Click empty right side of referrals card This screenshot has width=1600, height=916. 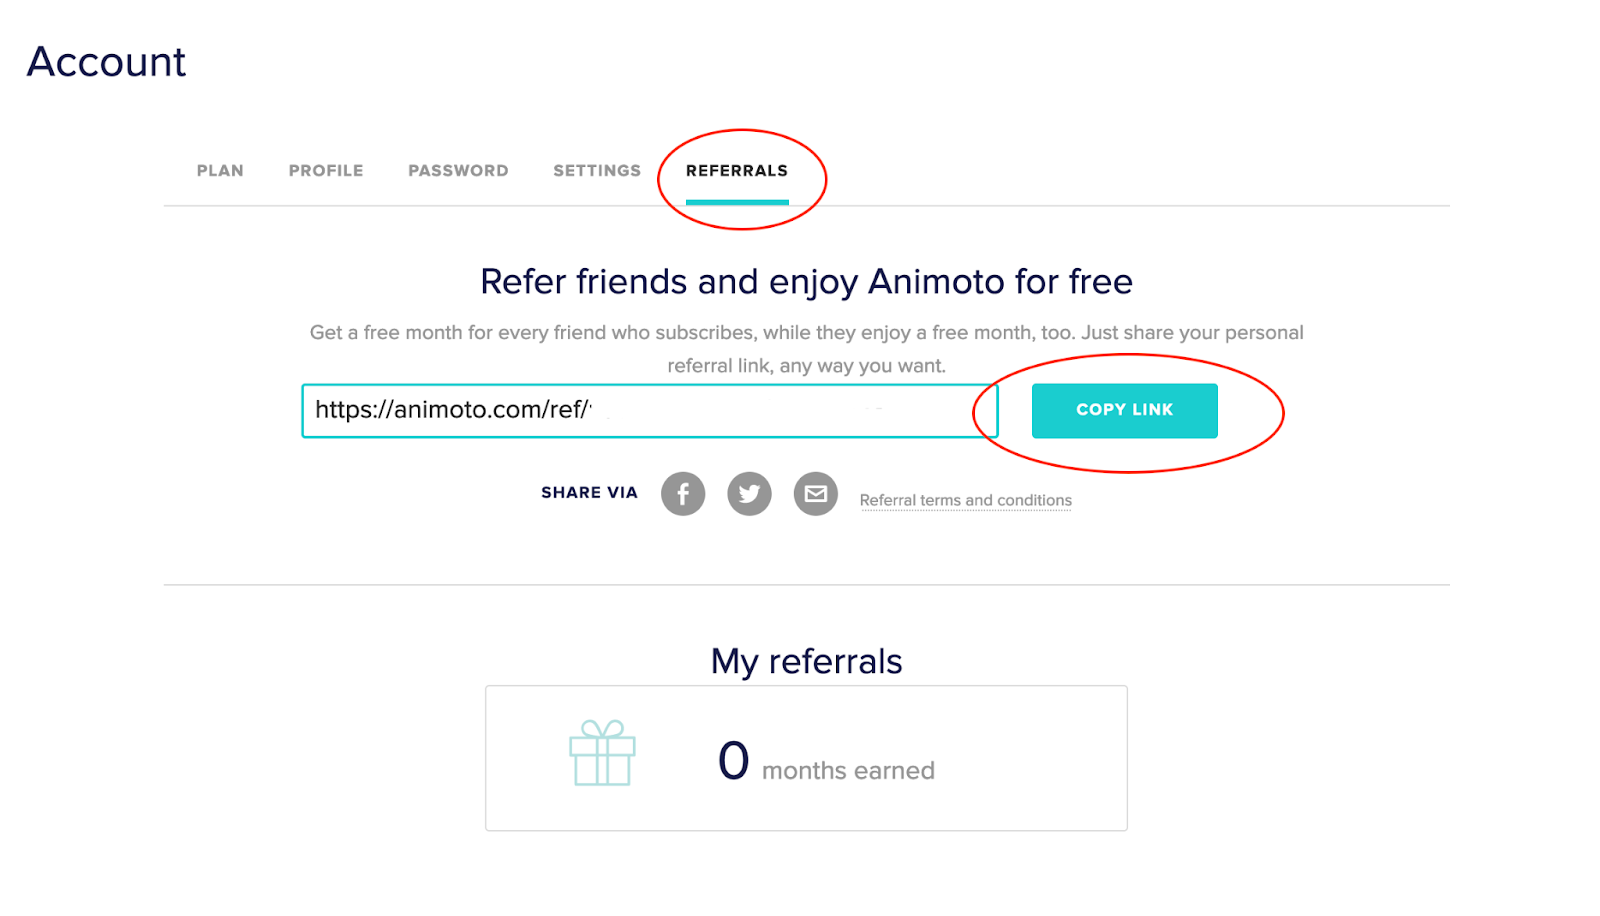(1040, 758)
